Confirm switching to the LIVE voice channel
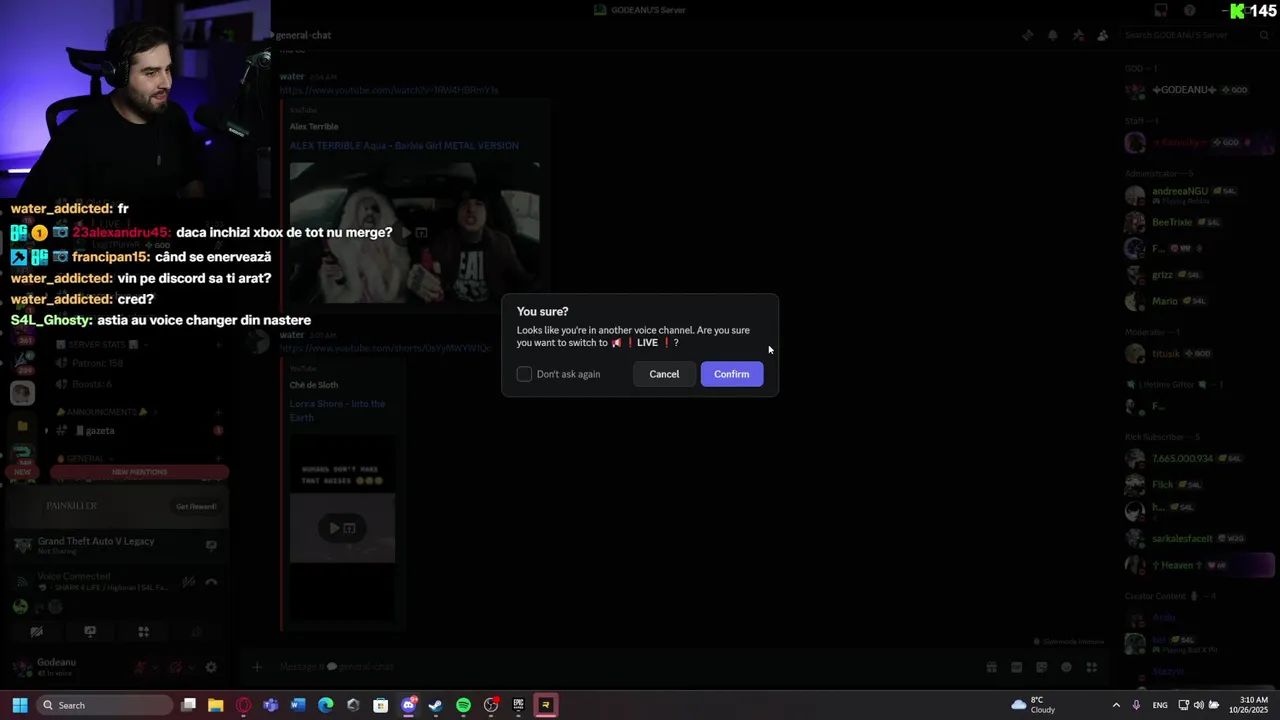The width and height of the screenshot is (1280, 720). 731,374
